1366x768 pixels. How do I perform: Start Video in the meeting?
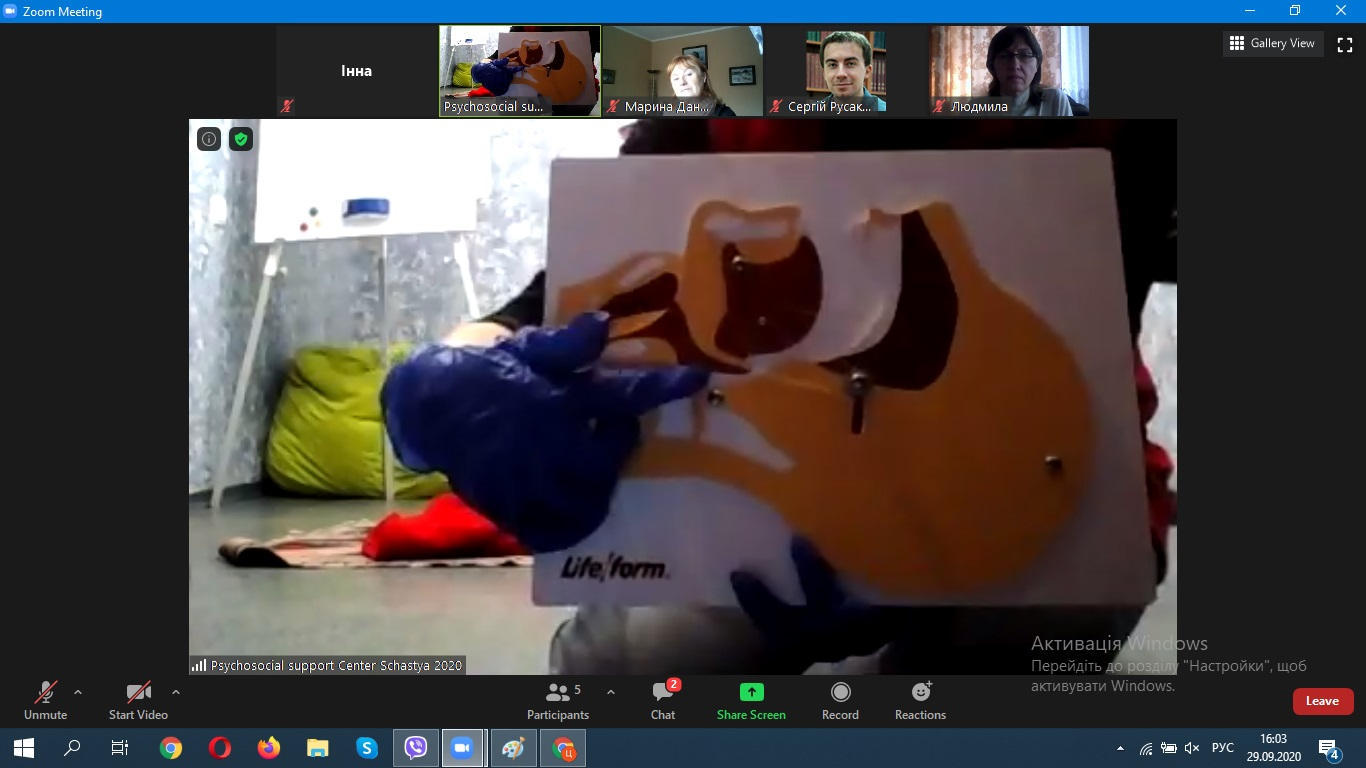pos(138,700)
